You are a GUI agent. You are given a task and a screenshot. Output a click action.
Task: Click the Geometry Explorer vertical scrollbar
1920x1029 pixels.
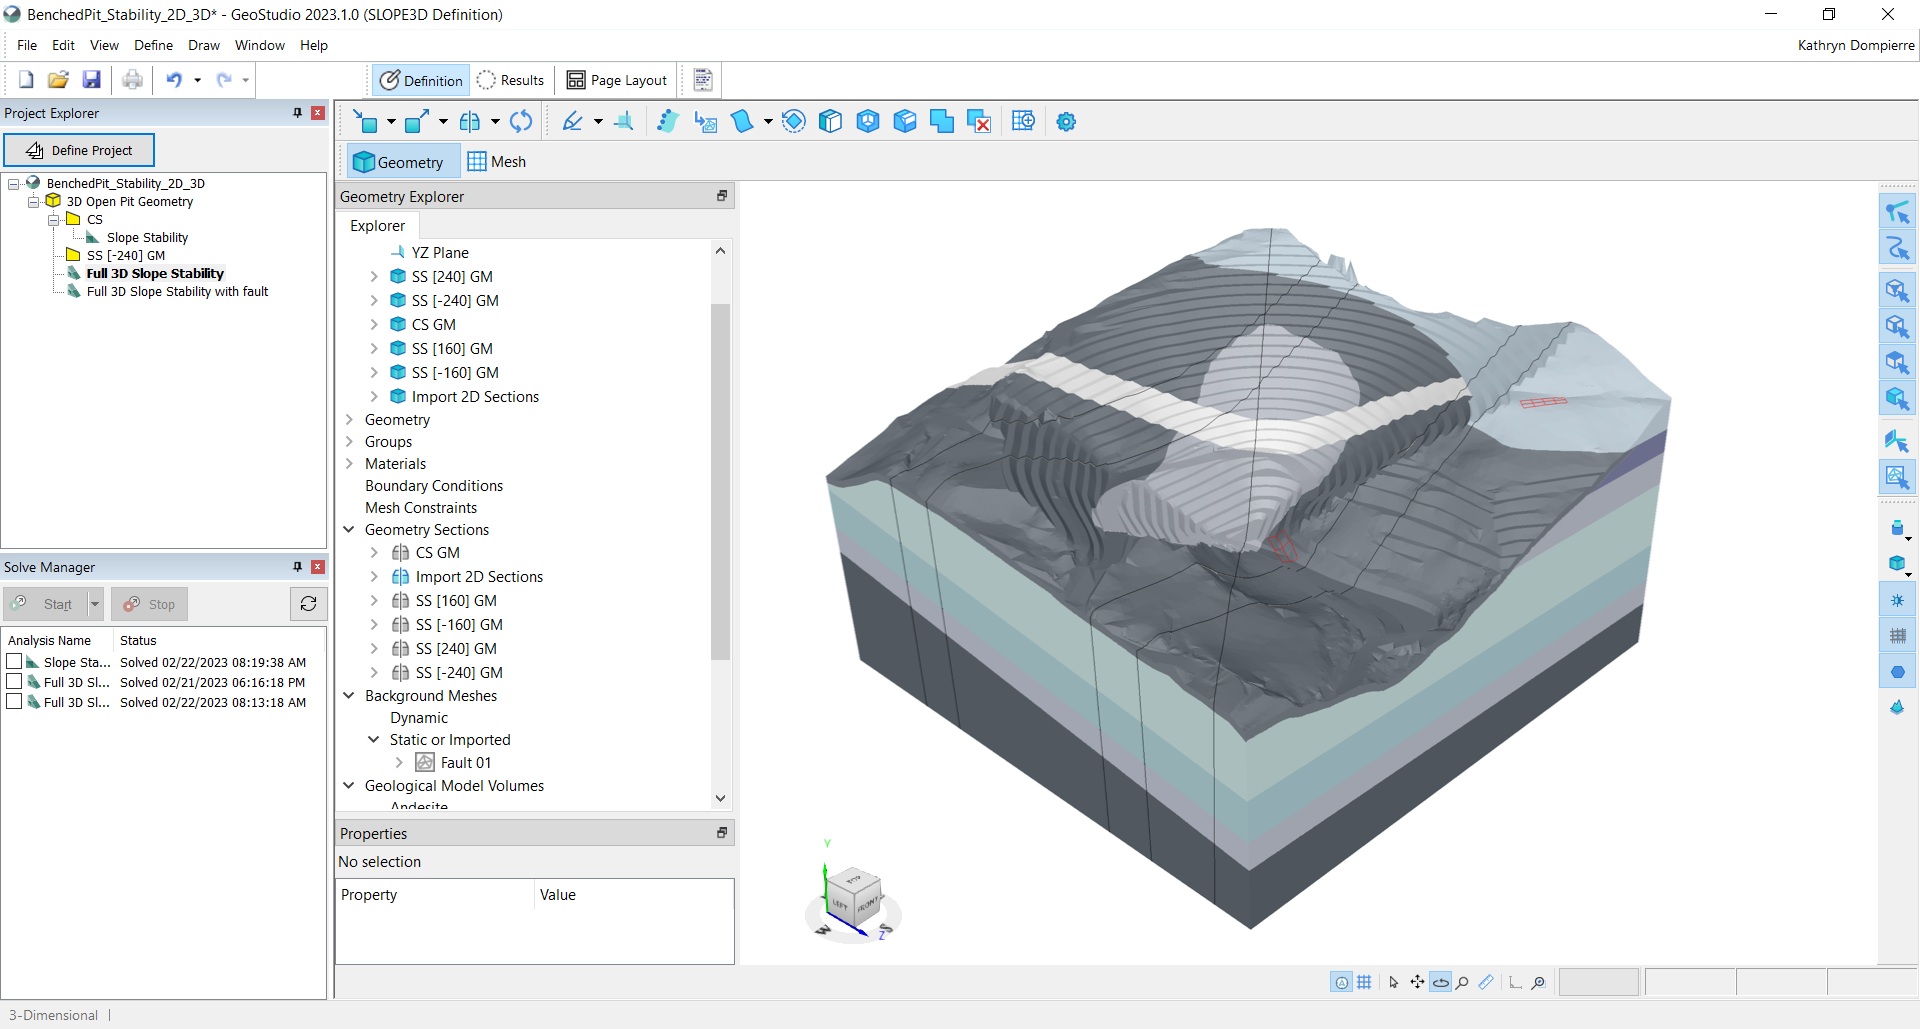point(720,480)
